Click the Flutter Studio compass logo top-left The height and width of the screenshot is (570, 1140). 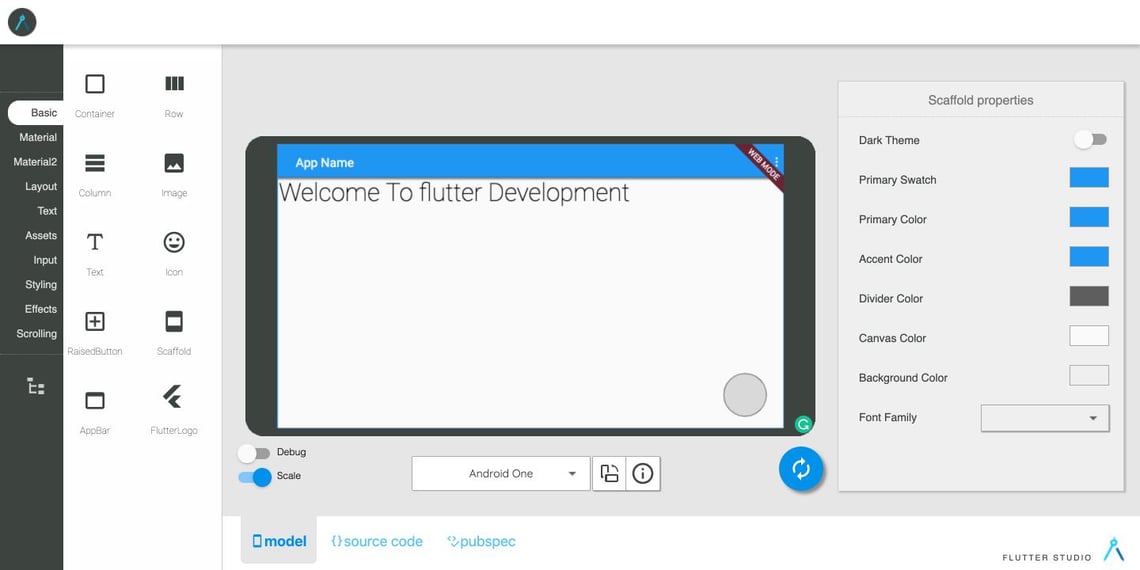point(22,22)
